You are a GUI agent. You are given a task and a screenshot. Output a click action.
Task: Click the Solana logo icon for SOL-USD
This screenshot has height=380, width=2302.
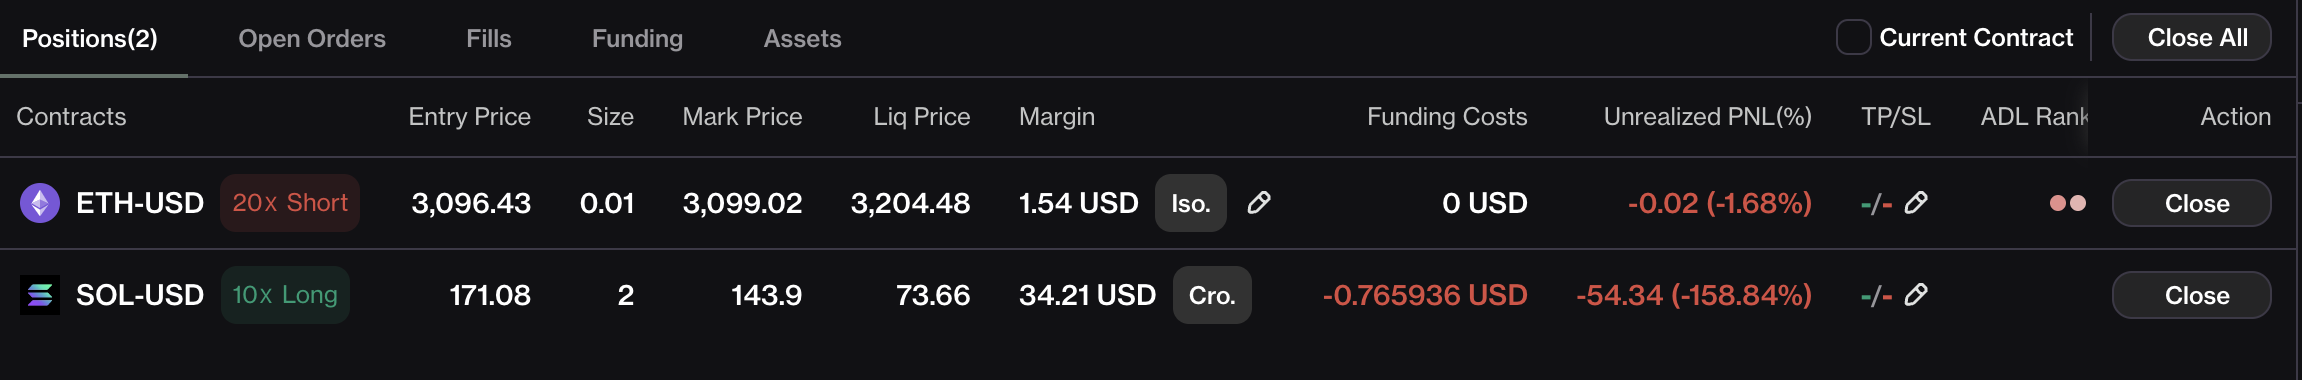tap(40, 295)
